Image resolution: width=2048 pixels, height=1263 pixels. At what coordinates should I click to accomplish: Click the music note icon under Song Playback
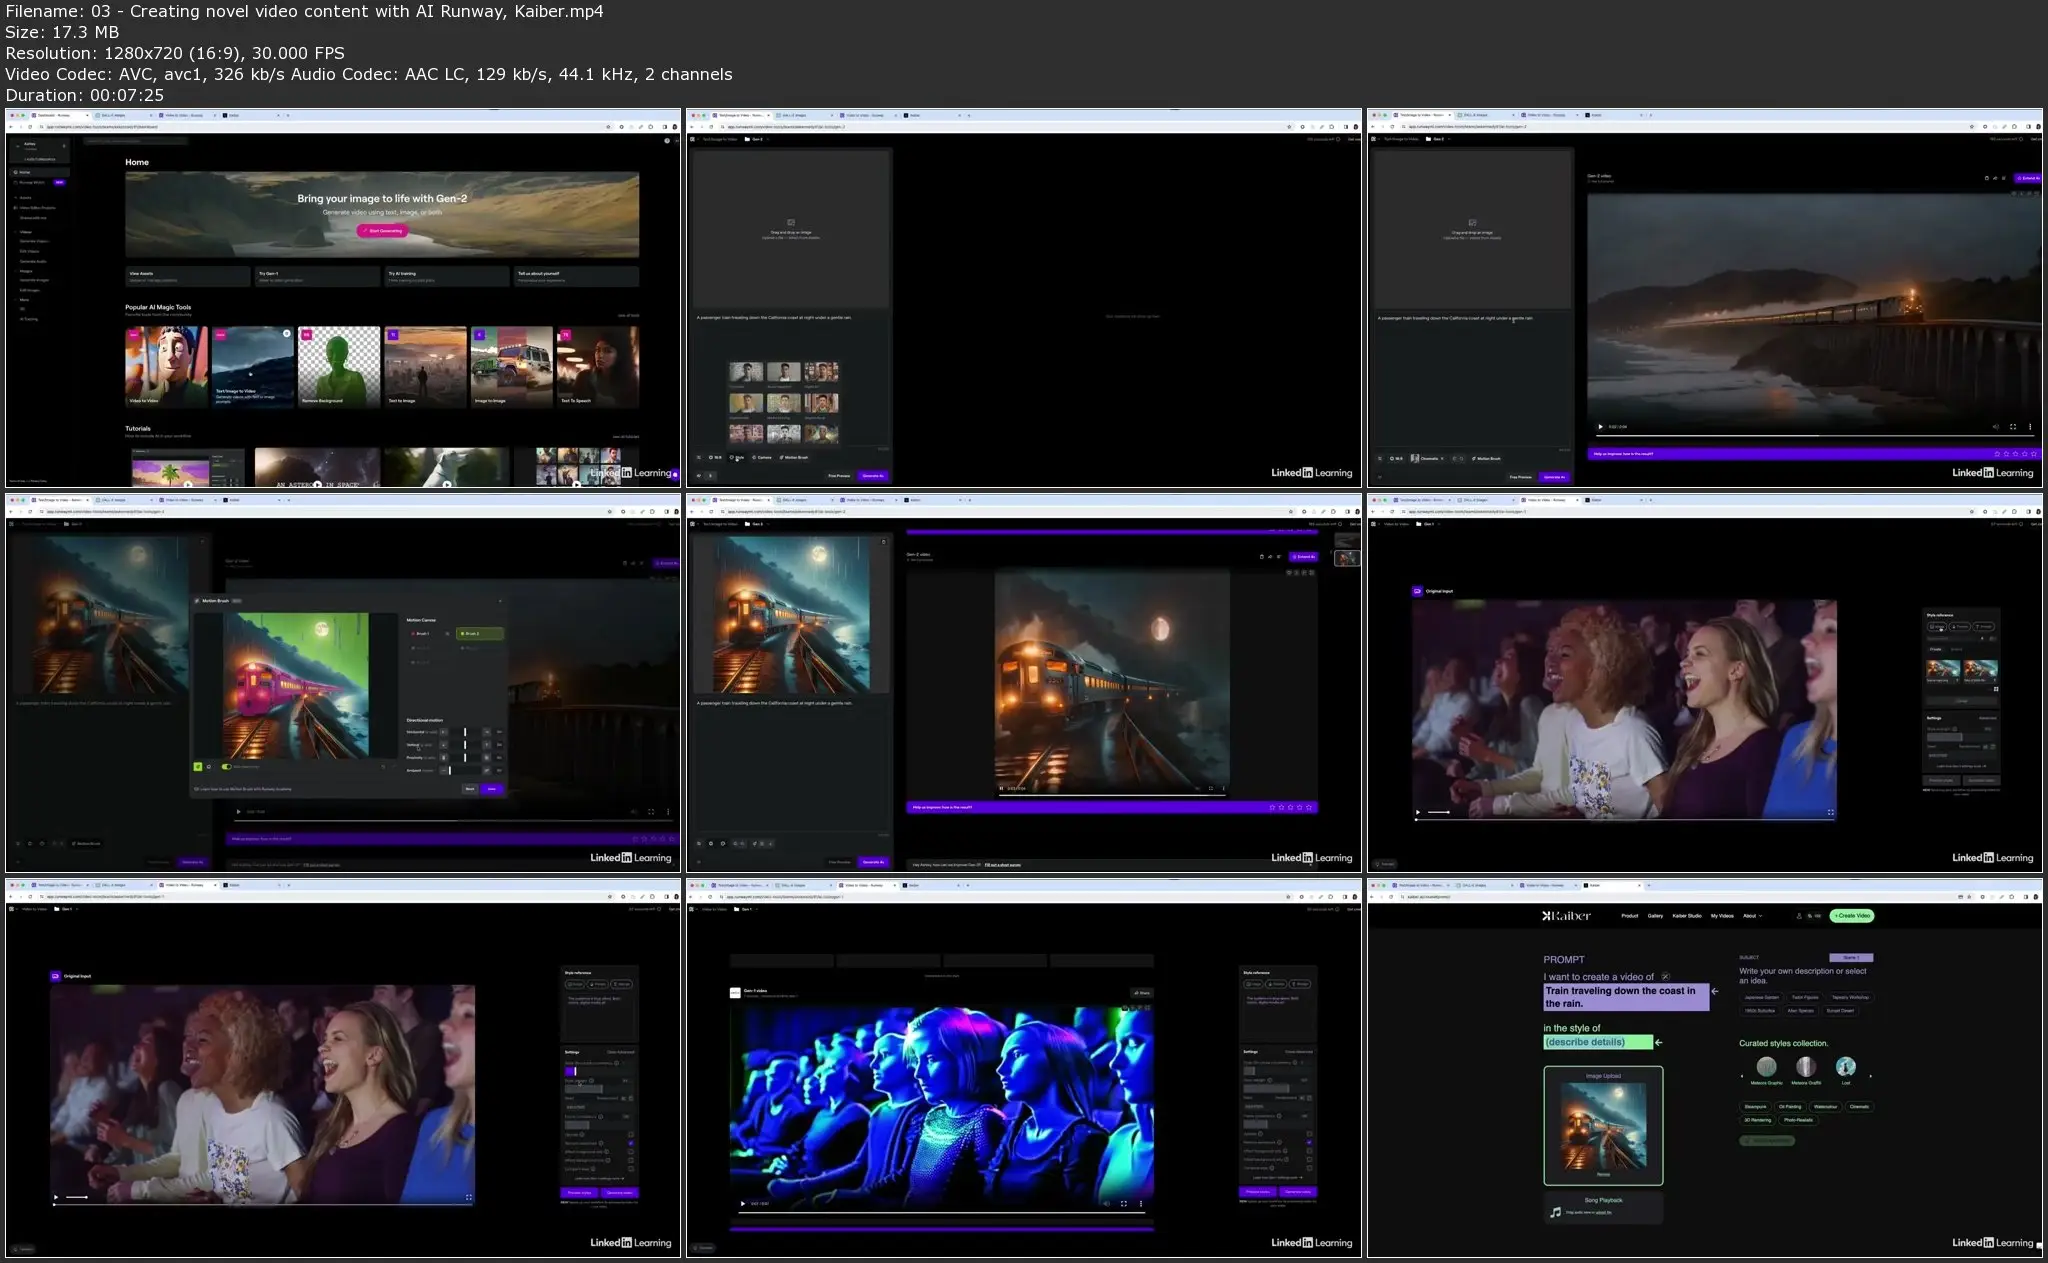pos(1555,1212)
